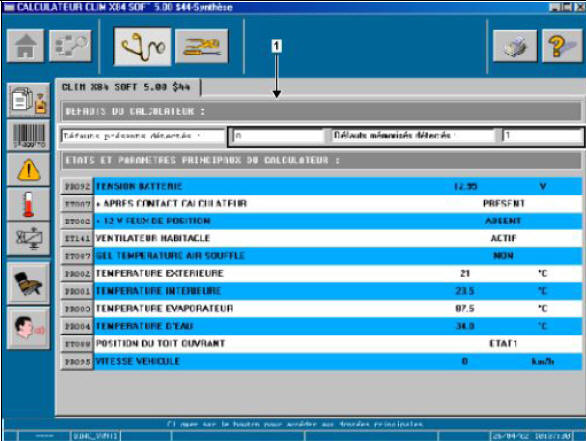
Task: Click the seat configuration icon
Action: (28, 283)
